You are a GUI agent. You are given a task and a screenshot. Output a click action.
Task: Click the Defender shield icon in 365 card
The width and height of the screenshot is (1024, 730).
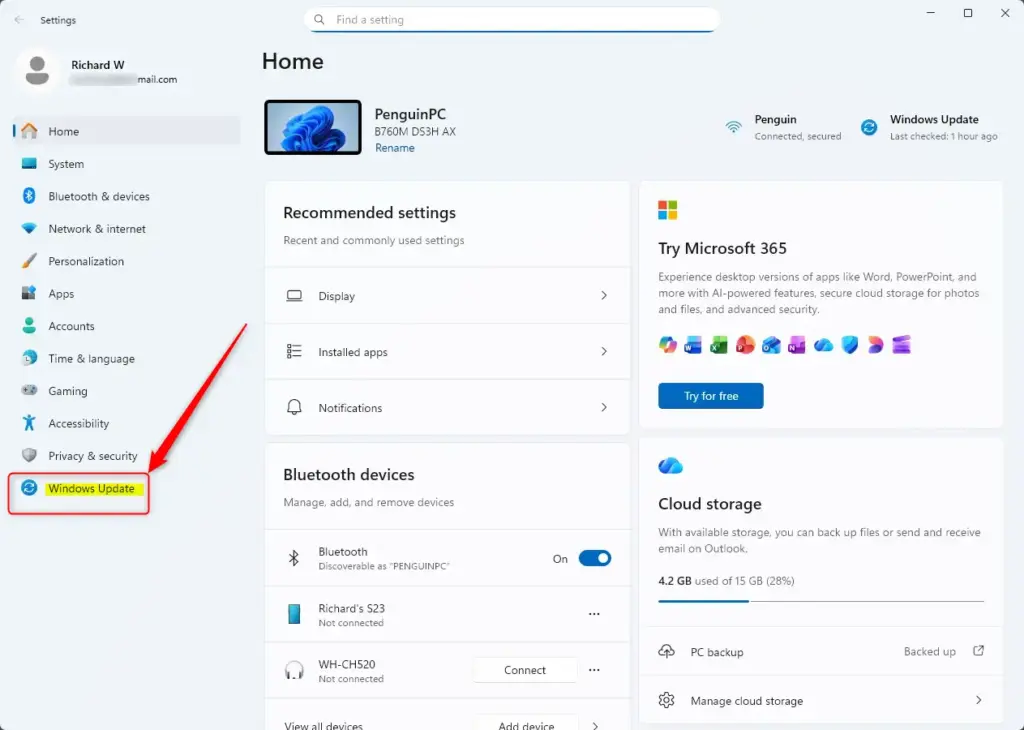click(850, 345)
